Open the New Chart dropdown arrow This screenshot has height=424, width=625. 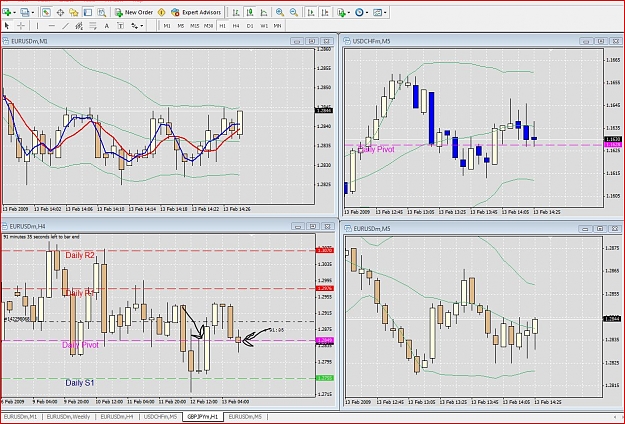(x=15, y=13)
